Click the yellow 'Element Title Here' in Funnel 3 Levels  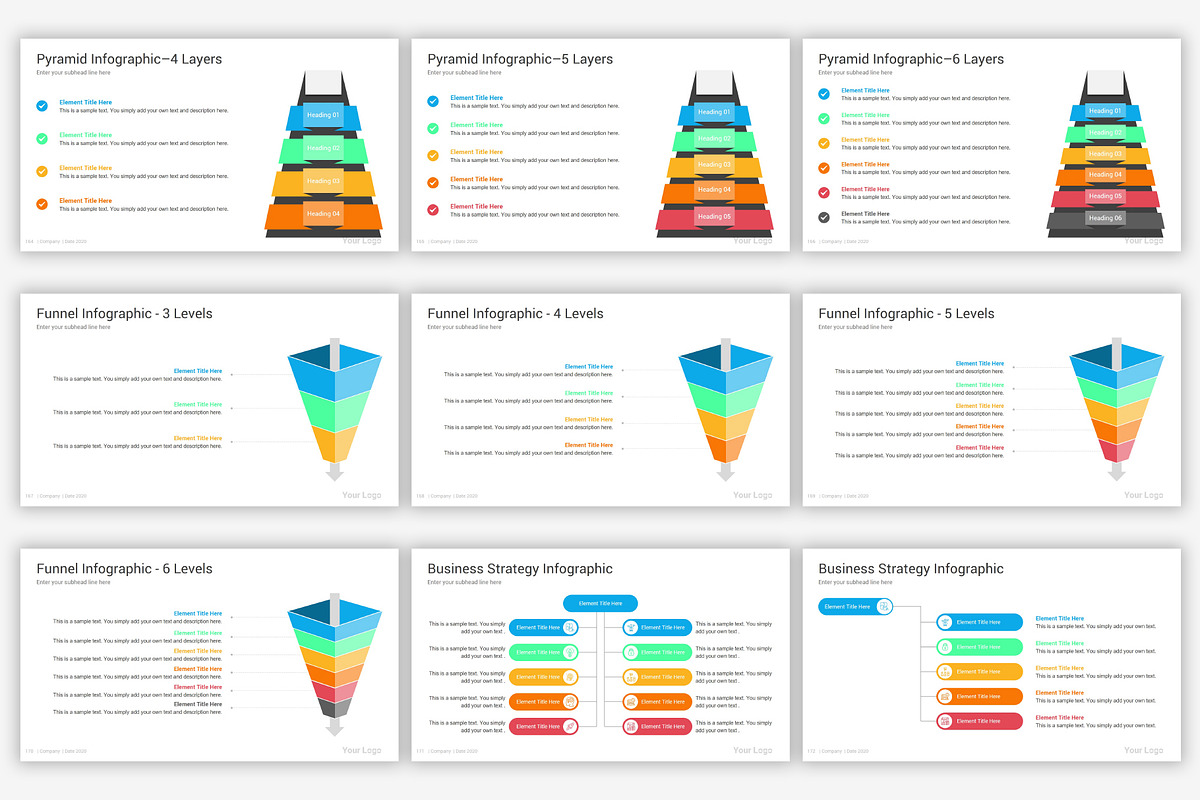(198, 438)
